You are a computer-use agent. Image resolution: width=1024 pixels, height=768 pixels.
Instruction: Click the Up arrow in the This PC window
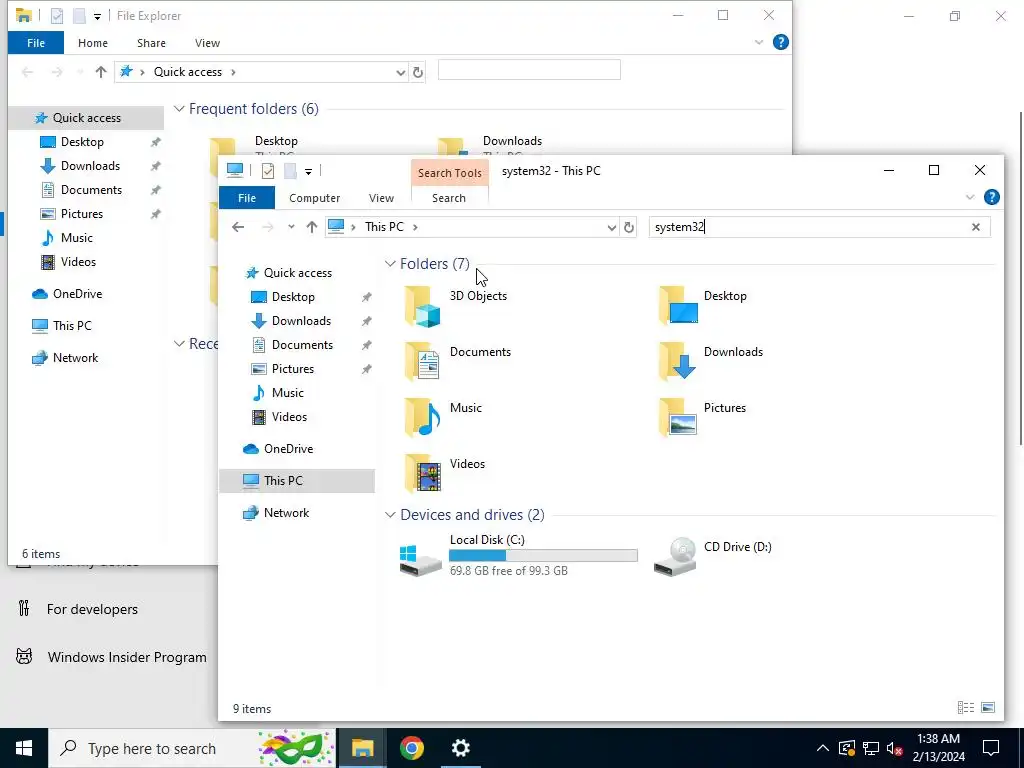click(312, 227)
